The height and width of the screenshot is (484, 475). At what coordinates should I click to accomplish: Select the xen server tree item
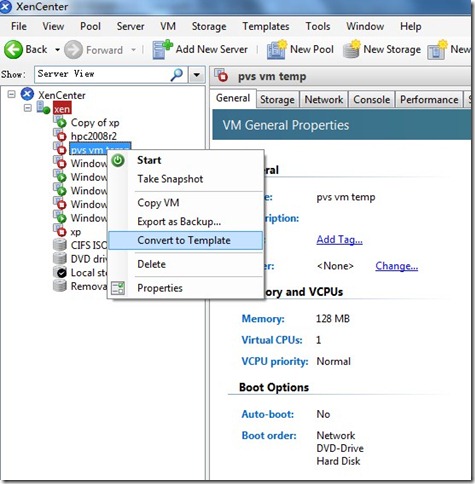pyautogui.click(x=62, y=109)
